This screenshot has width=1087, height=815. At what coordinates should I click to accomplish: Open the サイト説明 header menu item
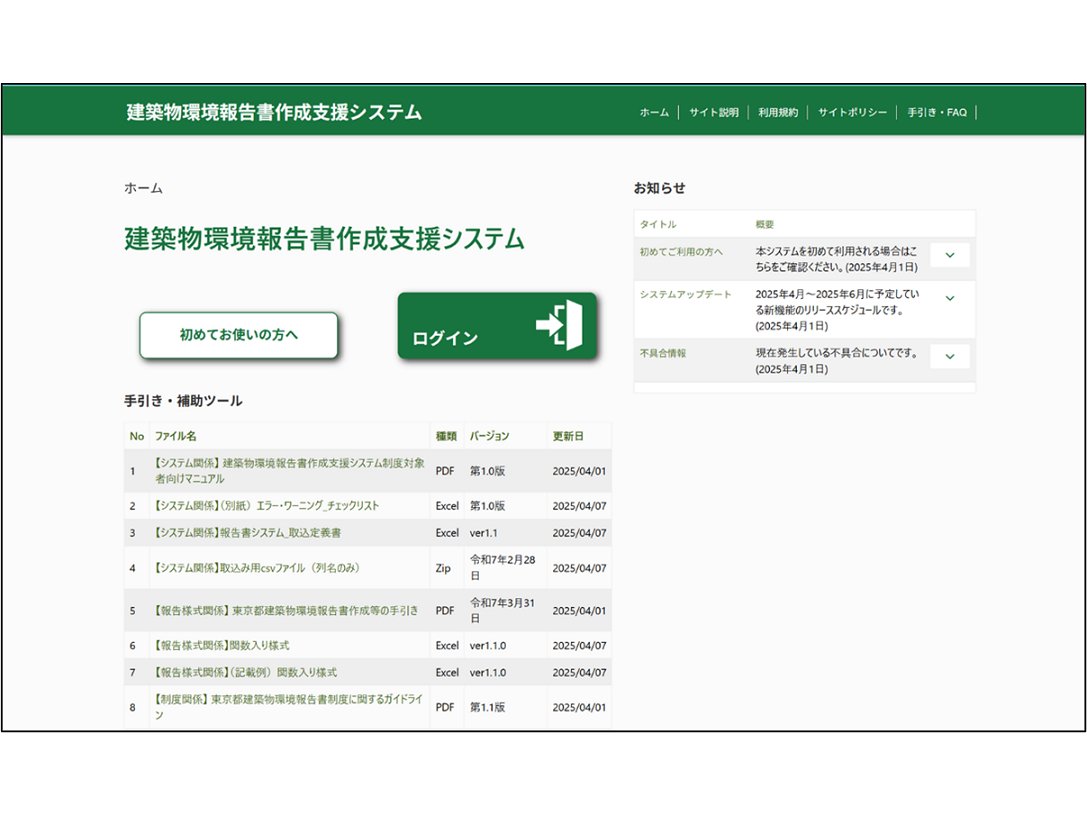[x=713, y=113]
